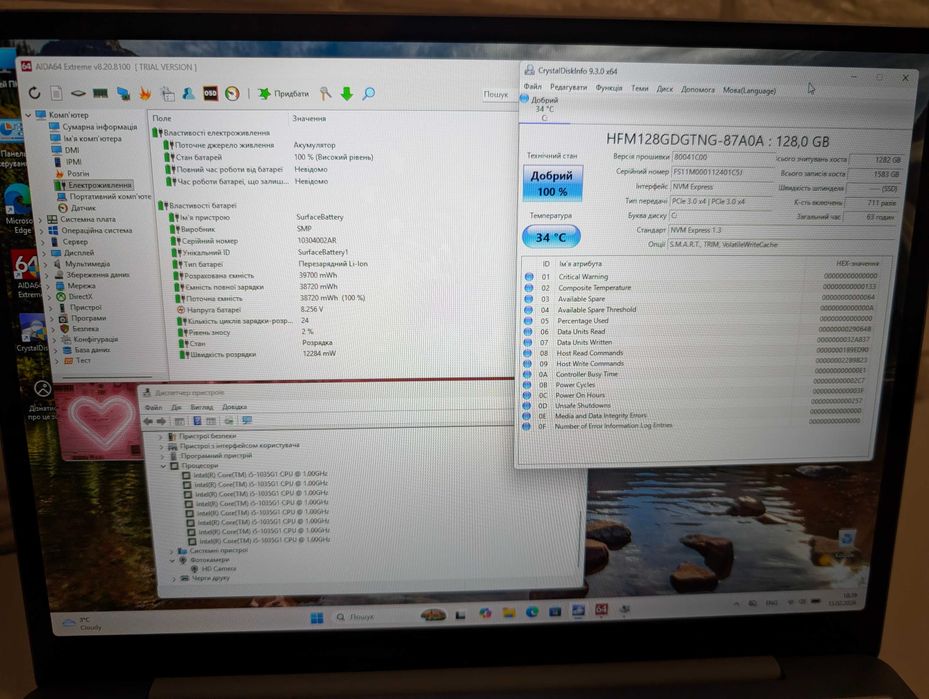Select Сумарна інформація in AIDA64 tree
The height and width of the screenshot is (699, 929).
coord(100,127)
